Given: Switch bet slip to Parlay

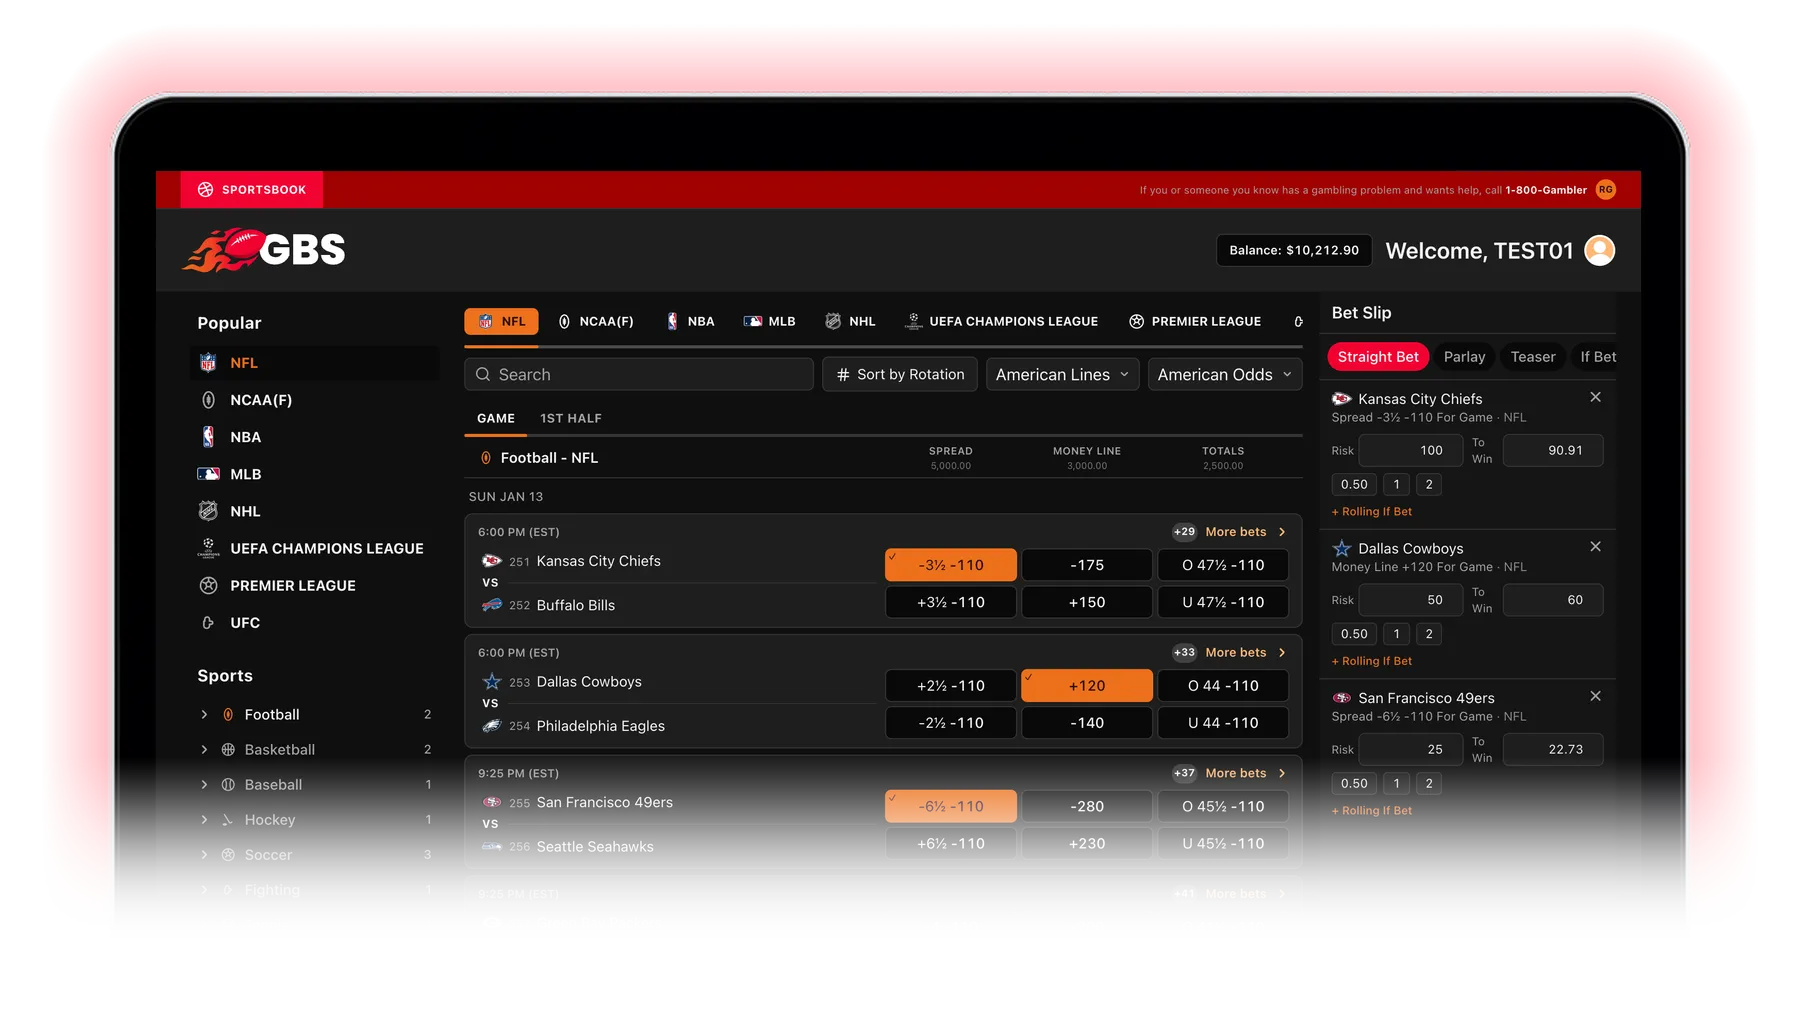Looking at the screenshot, I should tap(1464, 357).
